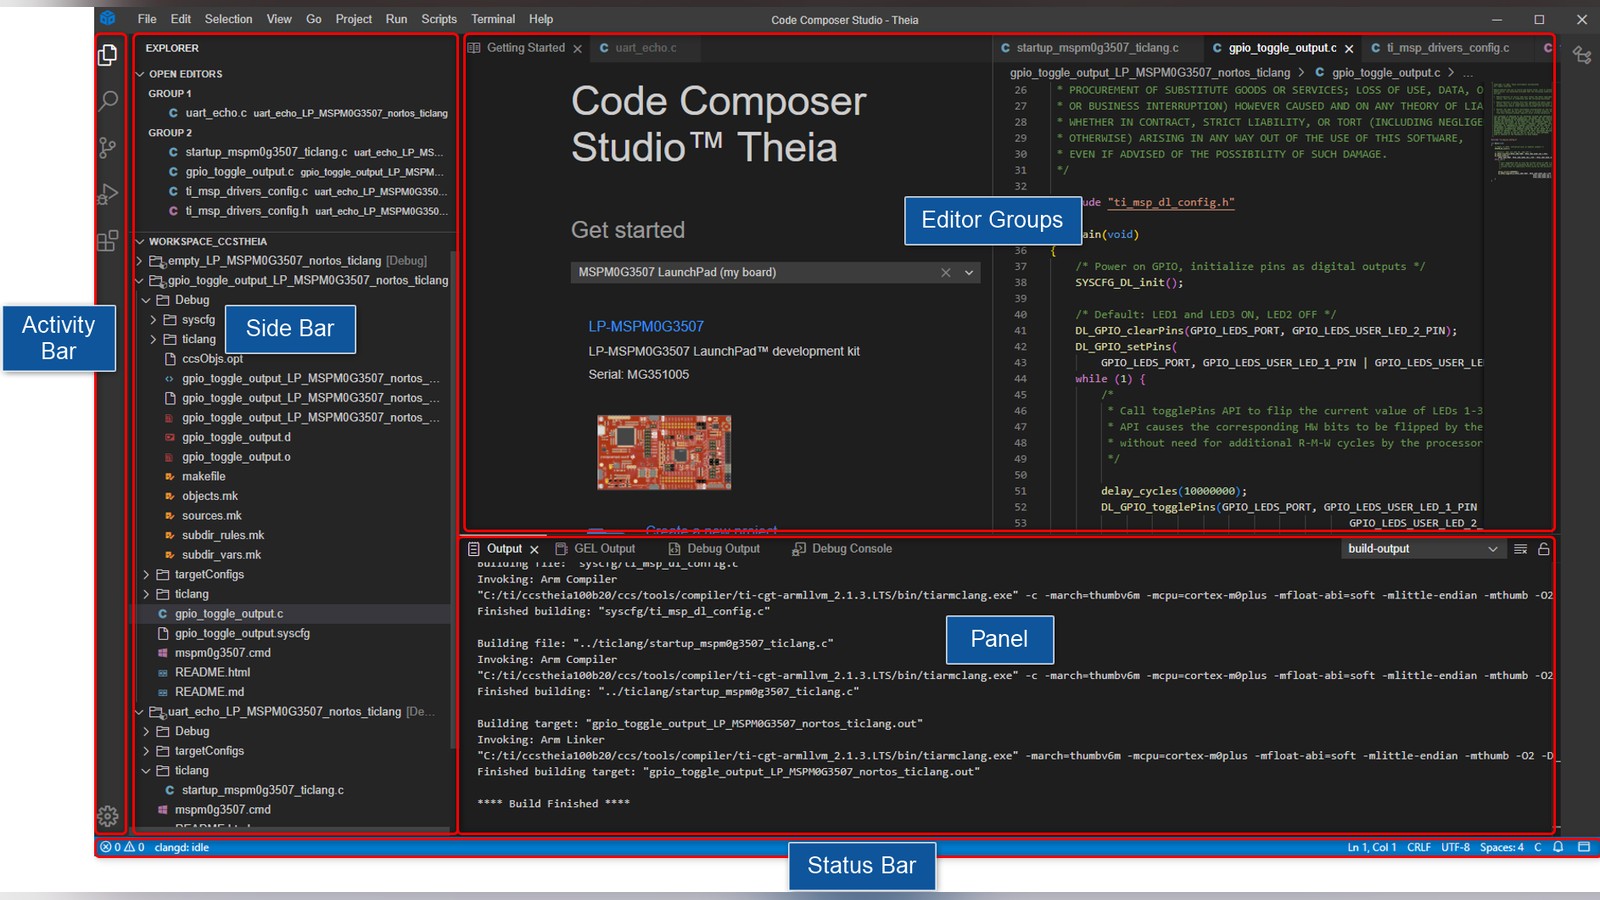Image resolution: width=1600 pixels, height=900 pixels.
Task: Click the Code Composer Studio logo icon
Action: coord(108,19)
